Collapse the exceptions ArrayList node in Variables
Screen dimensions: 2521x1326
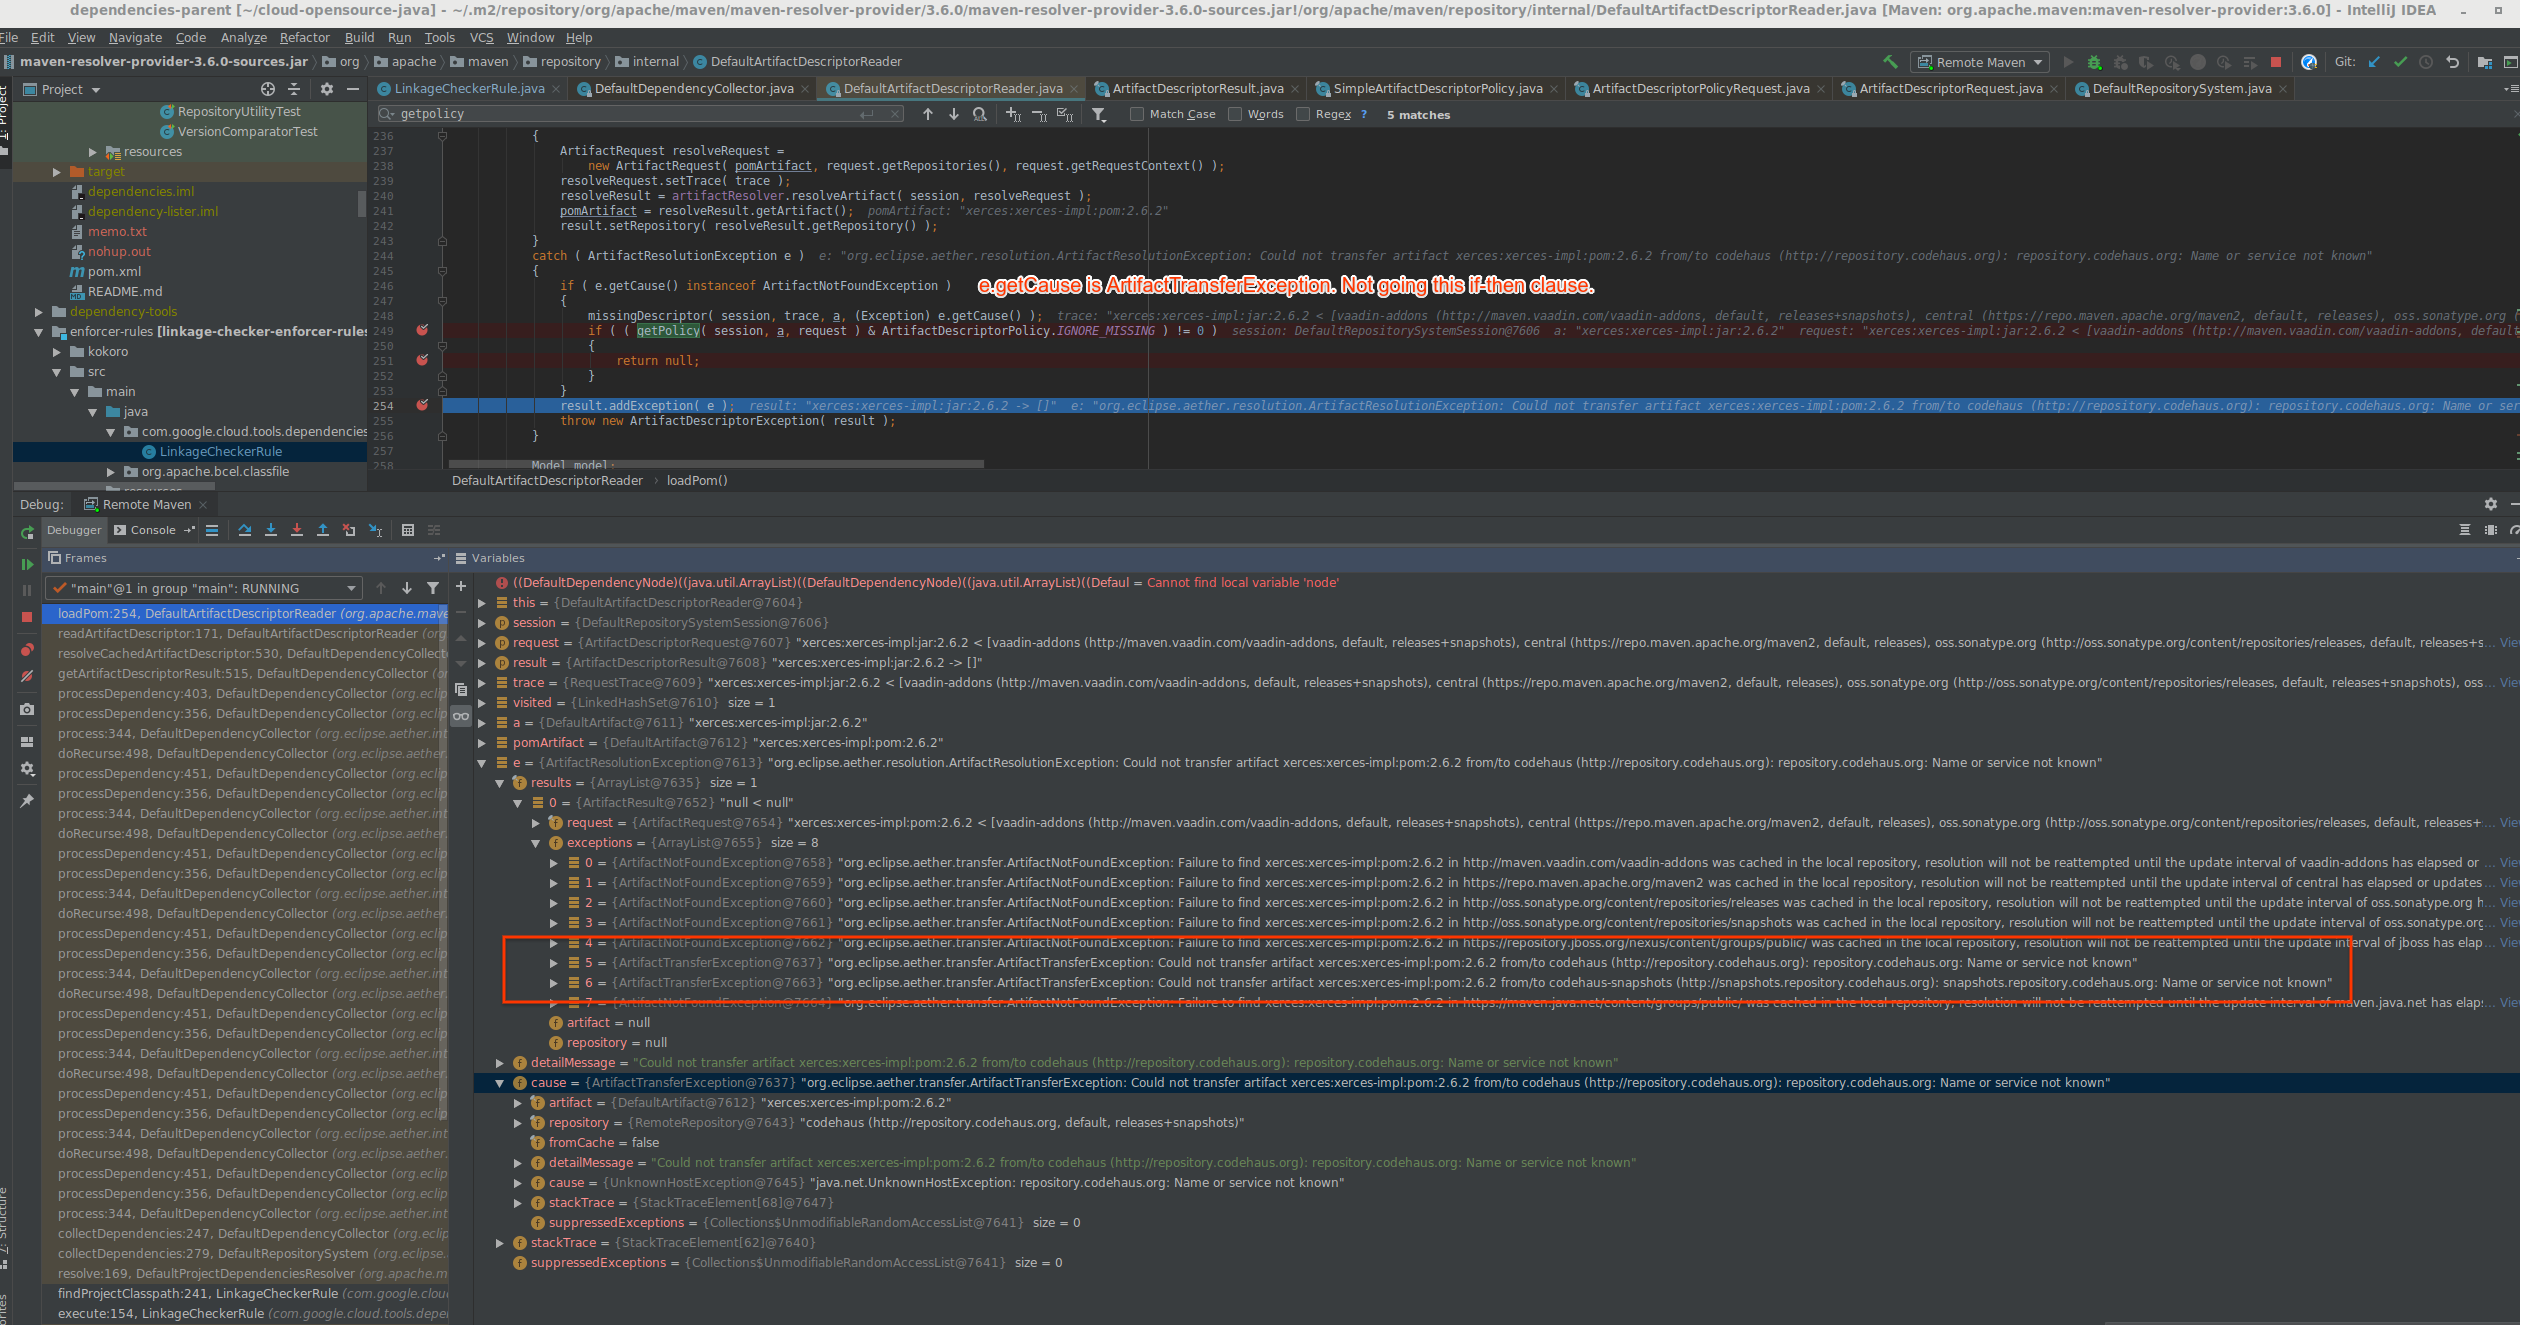point(536,842)
